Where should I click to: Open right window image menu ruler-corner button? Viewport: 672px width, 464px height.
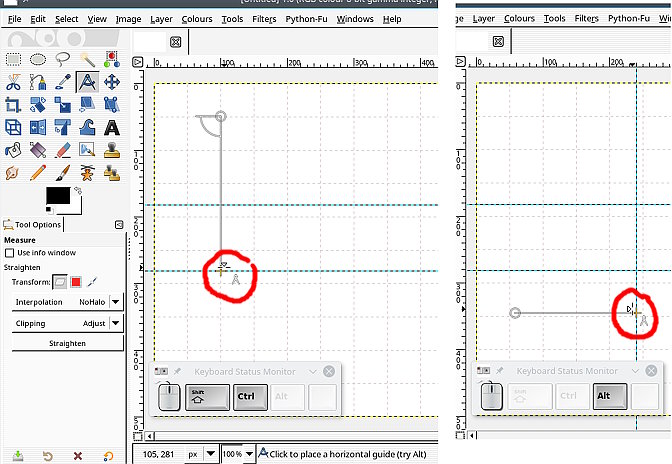460,62
